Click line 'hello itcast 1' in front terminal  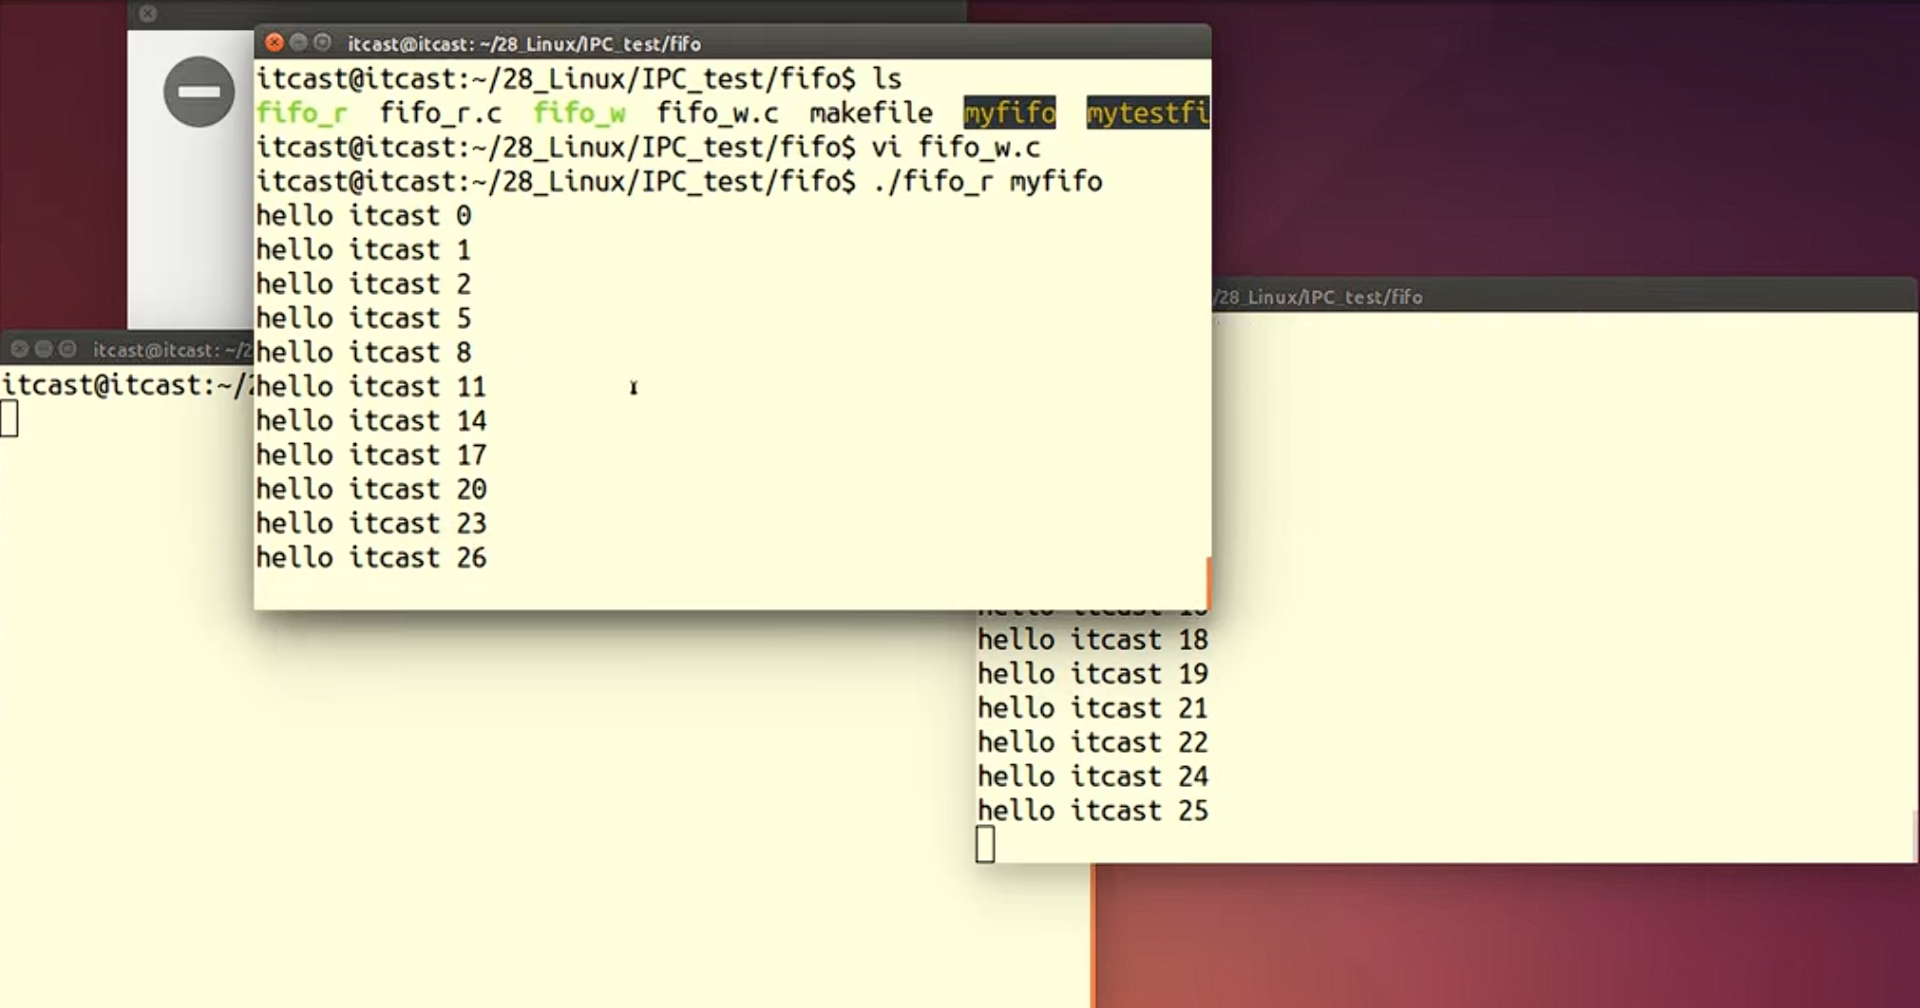363,250
